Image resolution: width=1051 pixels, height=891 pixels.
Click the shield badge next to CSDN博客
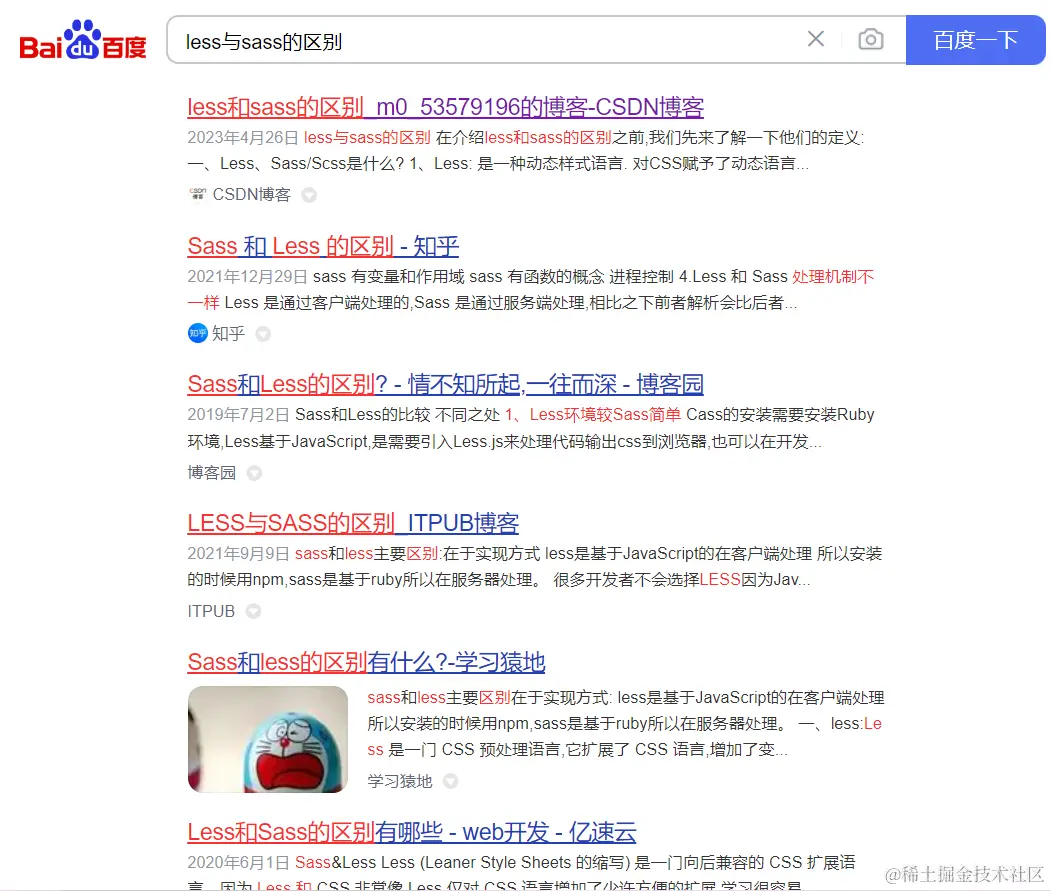pos(309,195)
